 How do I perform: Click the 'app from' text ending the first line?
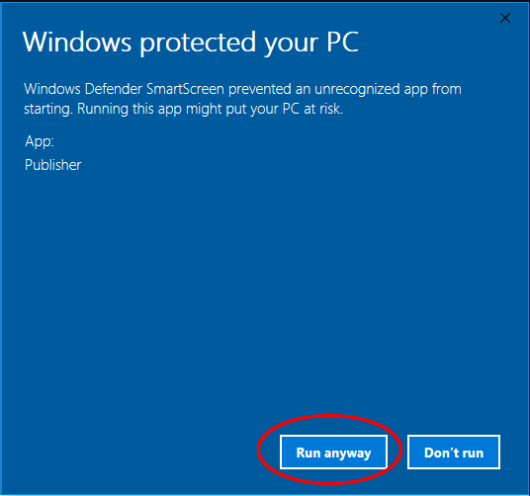pos(433,90)
